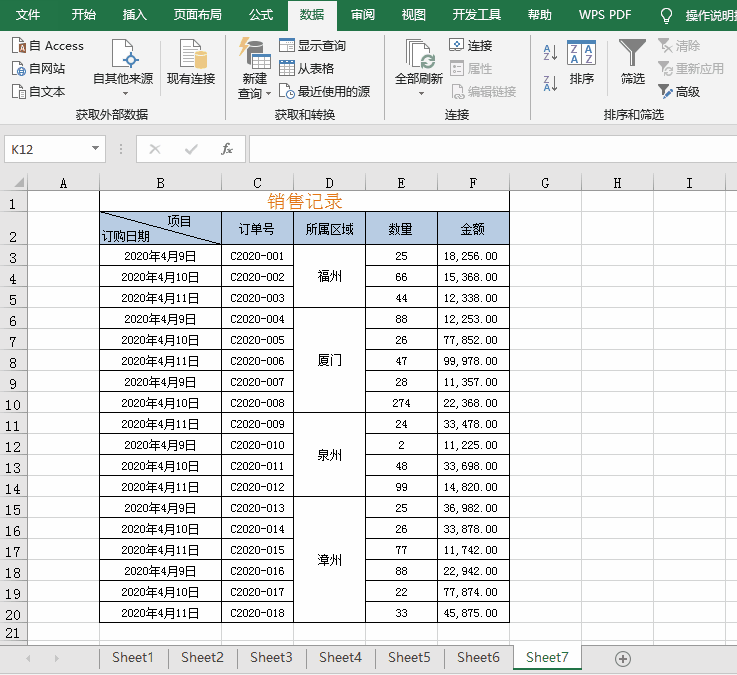The width and height of the screenshot is (737, 675).
Task: Click 从表格 from table icon
Action: pos(286,68)
